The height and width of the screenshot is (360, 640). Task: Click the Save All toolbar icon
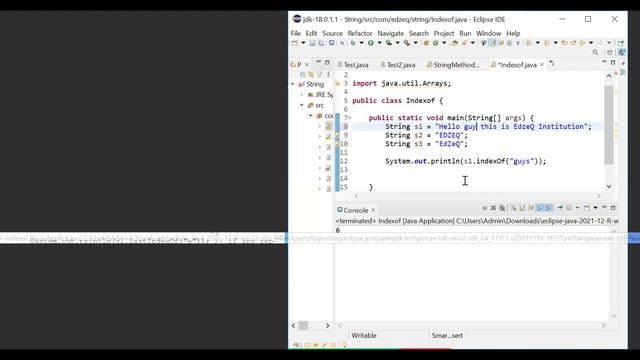pos(321,43)
